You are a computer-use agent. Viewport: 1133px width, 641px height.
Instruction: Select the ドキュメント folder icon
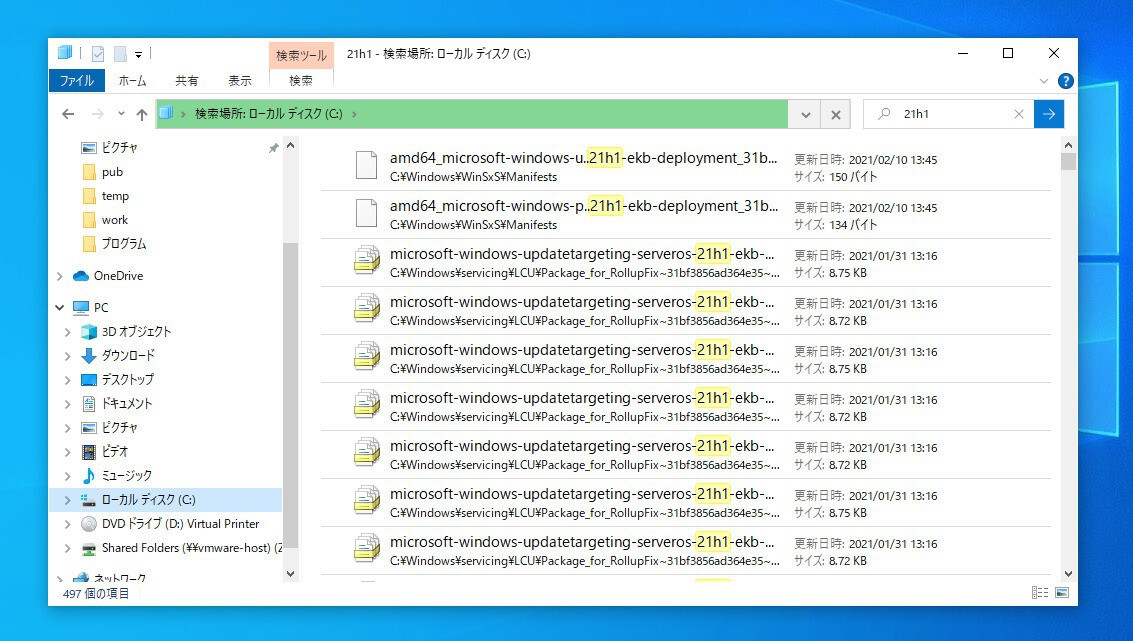[x=89, y=404]
